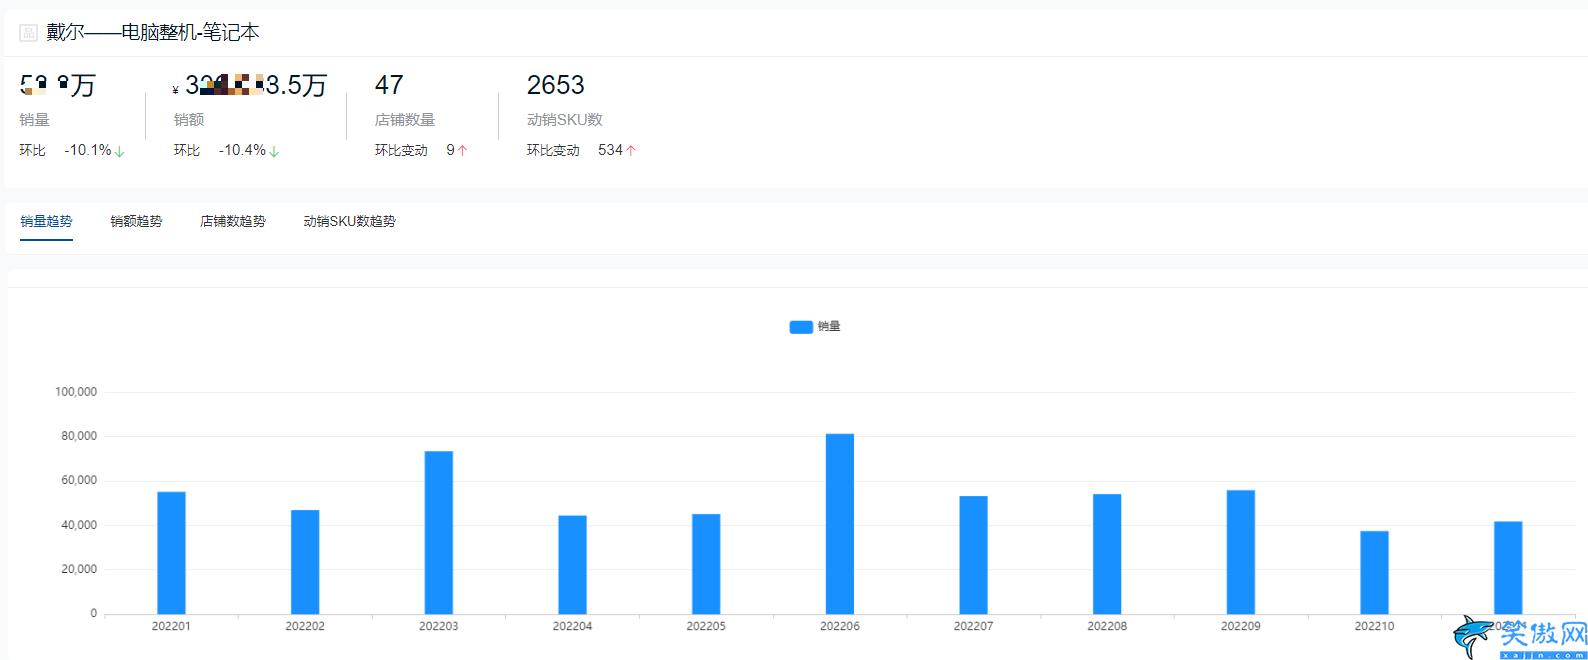The height and width of the screenshot is (660, 1588).
Task: Click the 20,000 y-axis label
Action: 79,570
